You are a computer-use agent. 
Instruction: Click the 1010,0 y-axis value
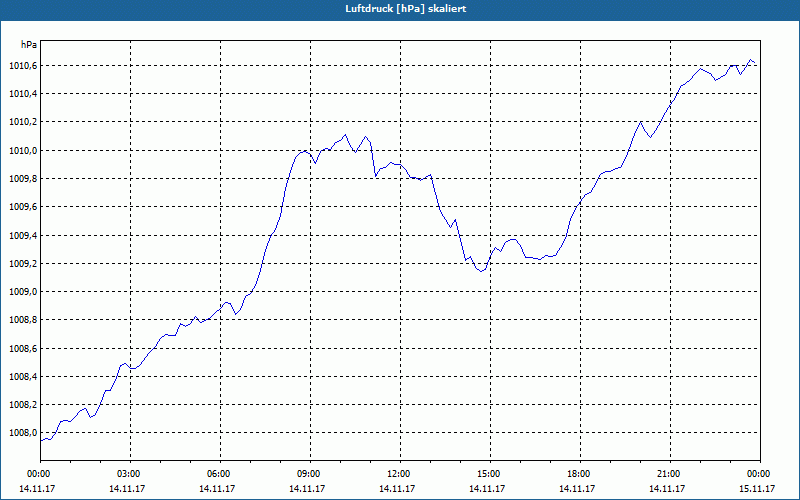22,151
